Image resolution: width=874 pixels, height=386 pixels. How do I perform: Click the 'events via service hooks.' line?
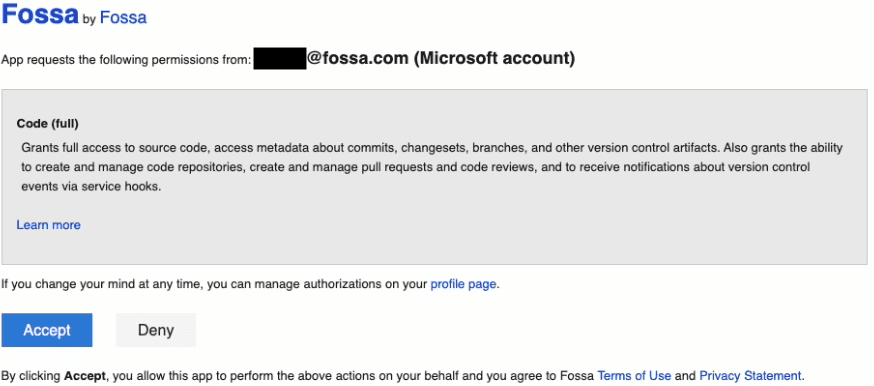(x=91, y=187)
